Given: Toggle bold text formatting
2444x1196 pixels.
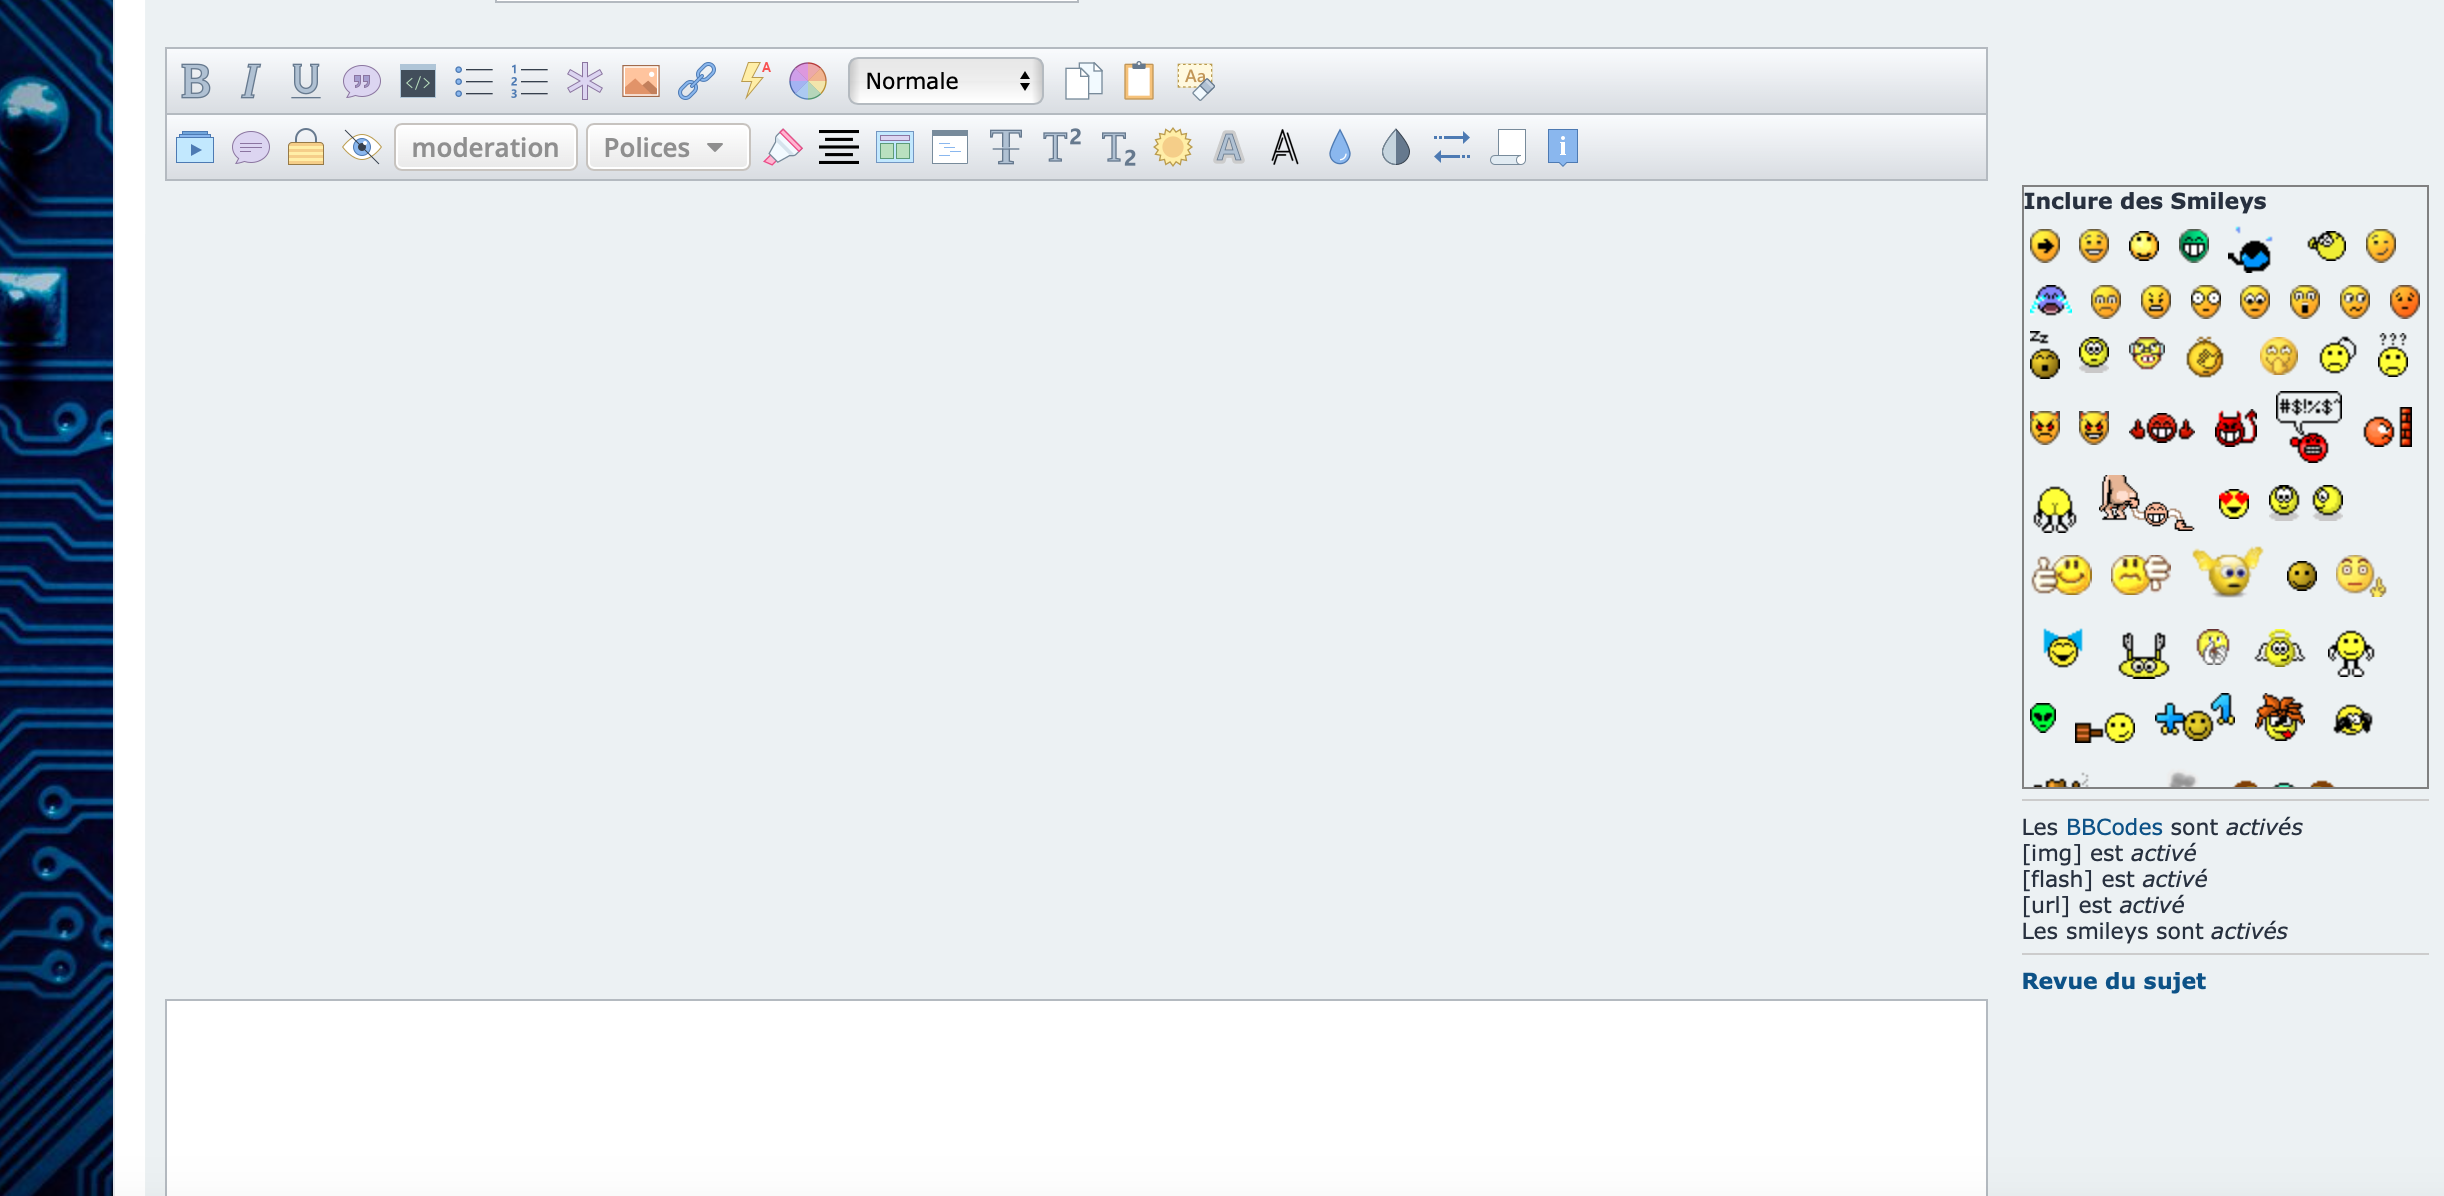Looking at the screenshot, I should click(196, 81).
